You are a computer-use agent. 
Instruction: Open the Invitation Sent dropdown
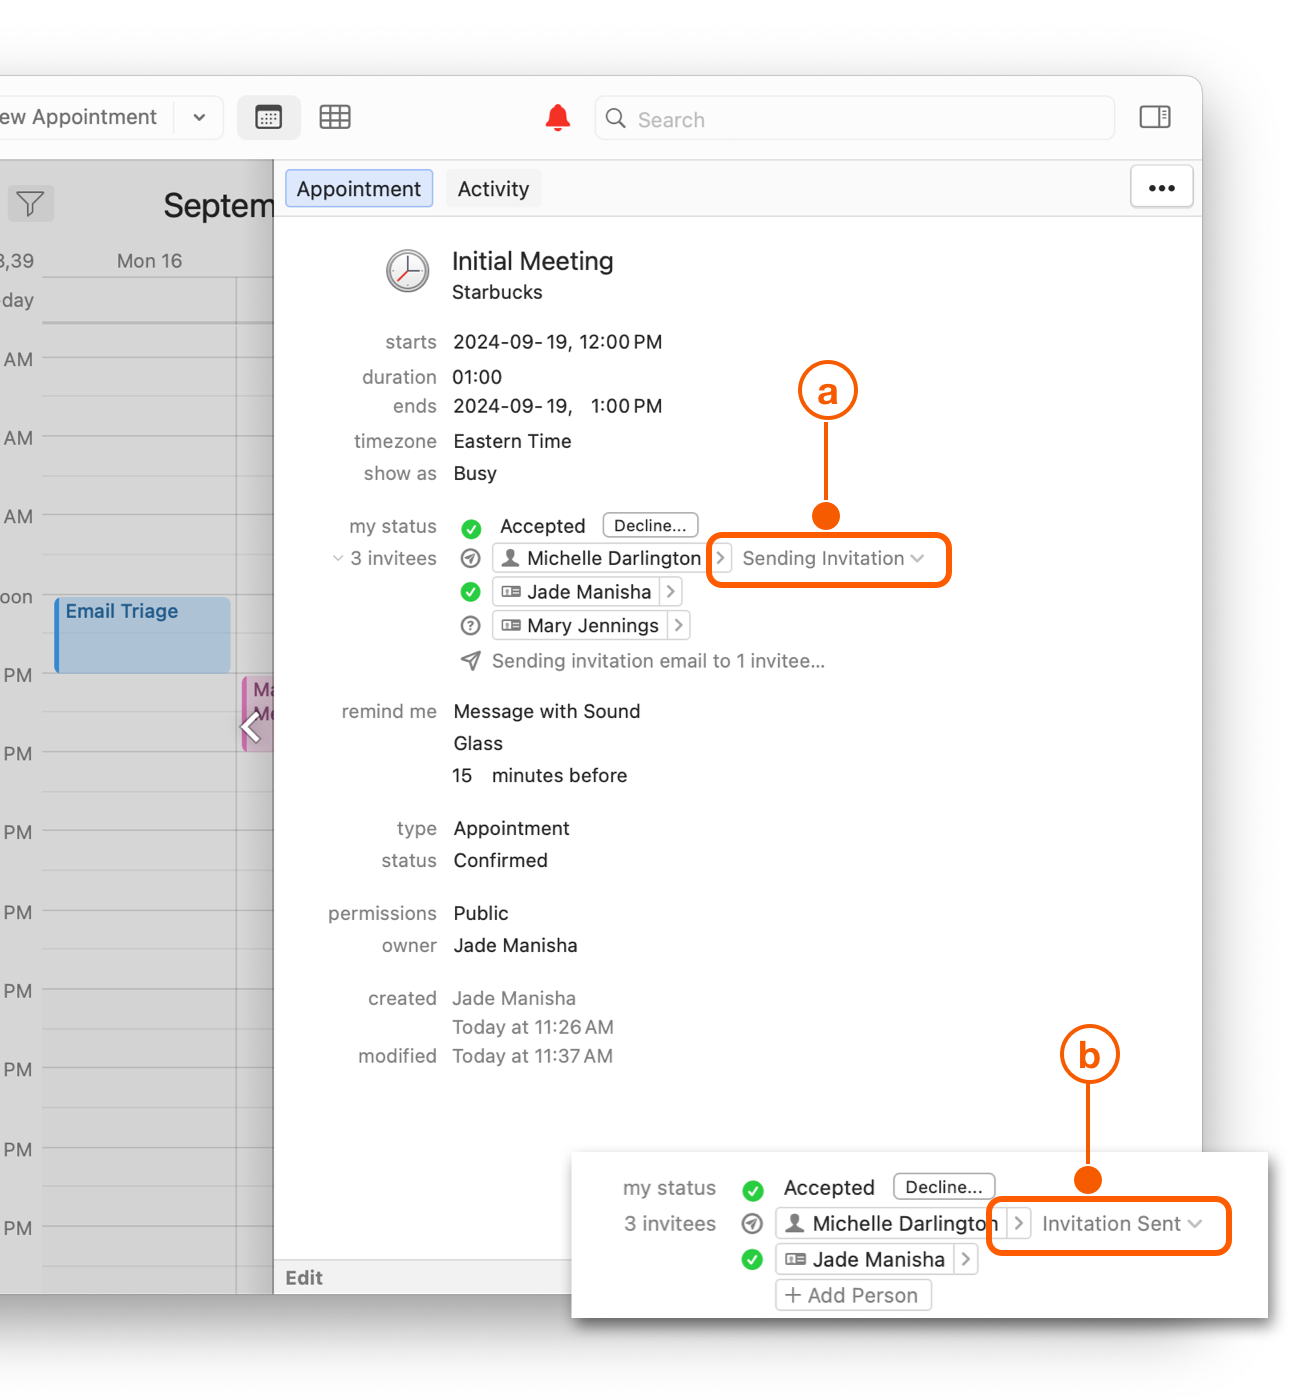[x=1121, y=1224]
